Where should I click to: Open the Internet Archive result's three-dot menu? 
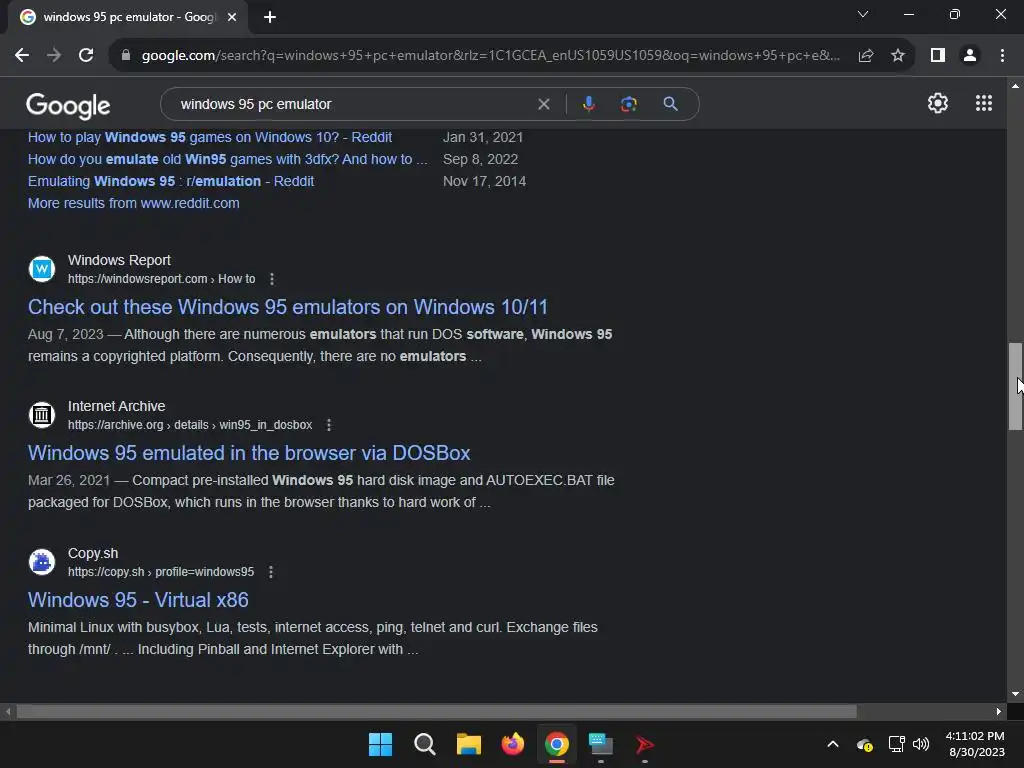point(328,425)
